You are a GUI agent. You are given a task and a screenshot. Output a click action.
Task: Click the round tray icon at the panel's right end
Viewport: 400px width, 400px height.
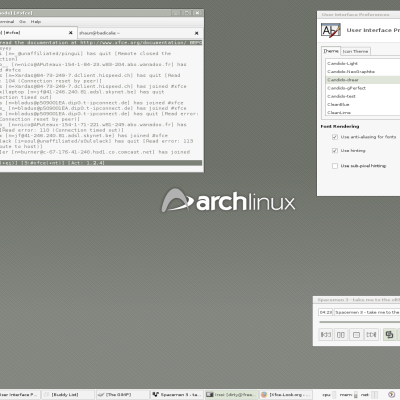click(x=392, y=395)
